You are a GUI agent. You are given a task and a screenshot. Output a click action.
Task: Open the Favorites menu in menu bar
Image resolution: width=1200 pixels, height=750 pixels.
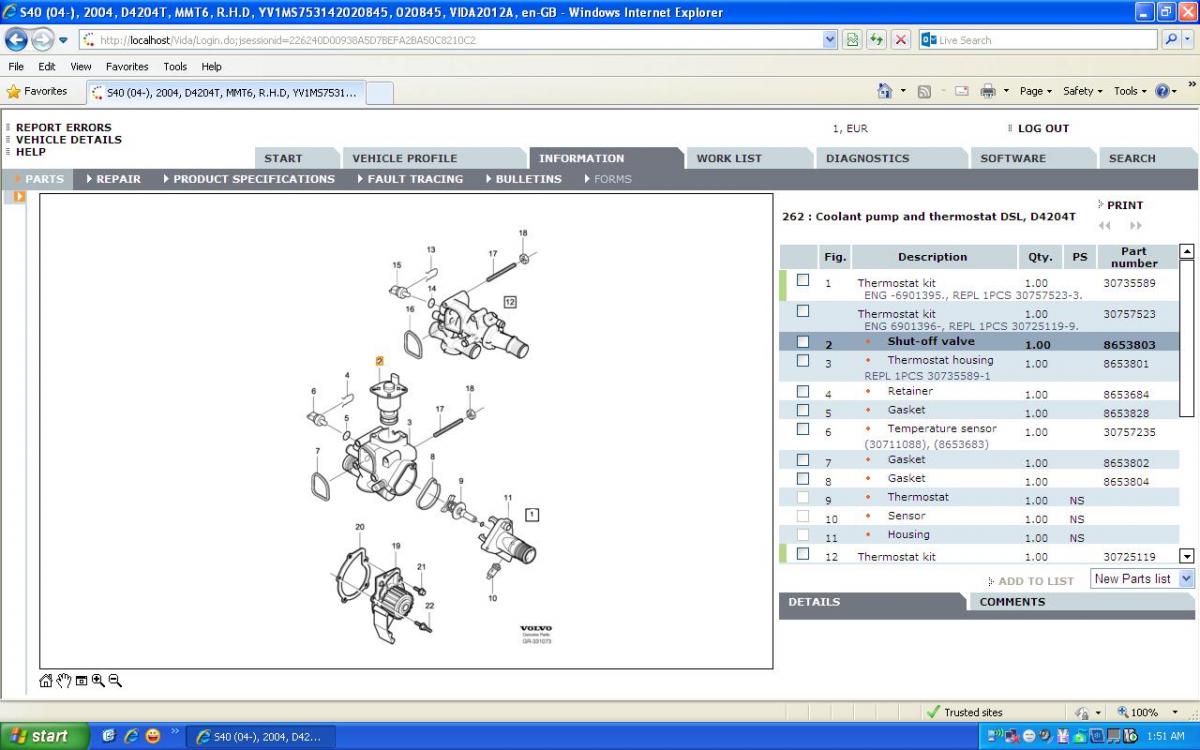[127, 67]
